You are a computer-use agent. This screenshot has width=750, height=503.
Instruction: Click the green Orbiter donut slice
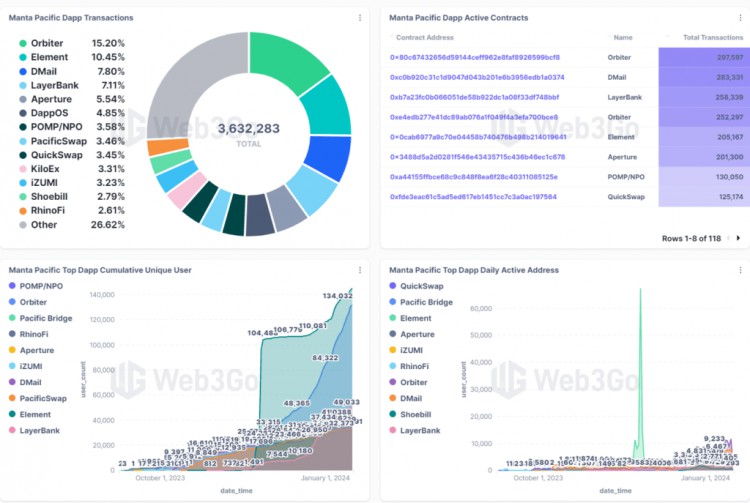(x=285, y=60)
